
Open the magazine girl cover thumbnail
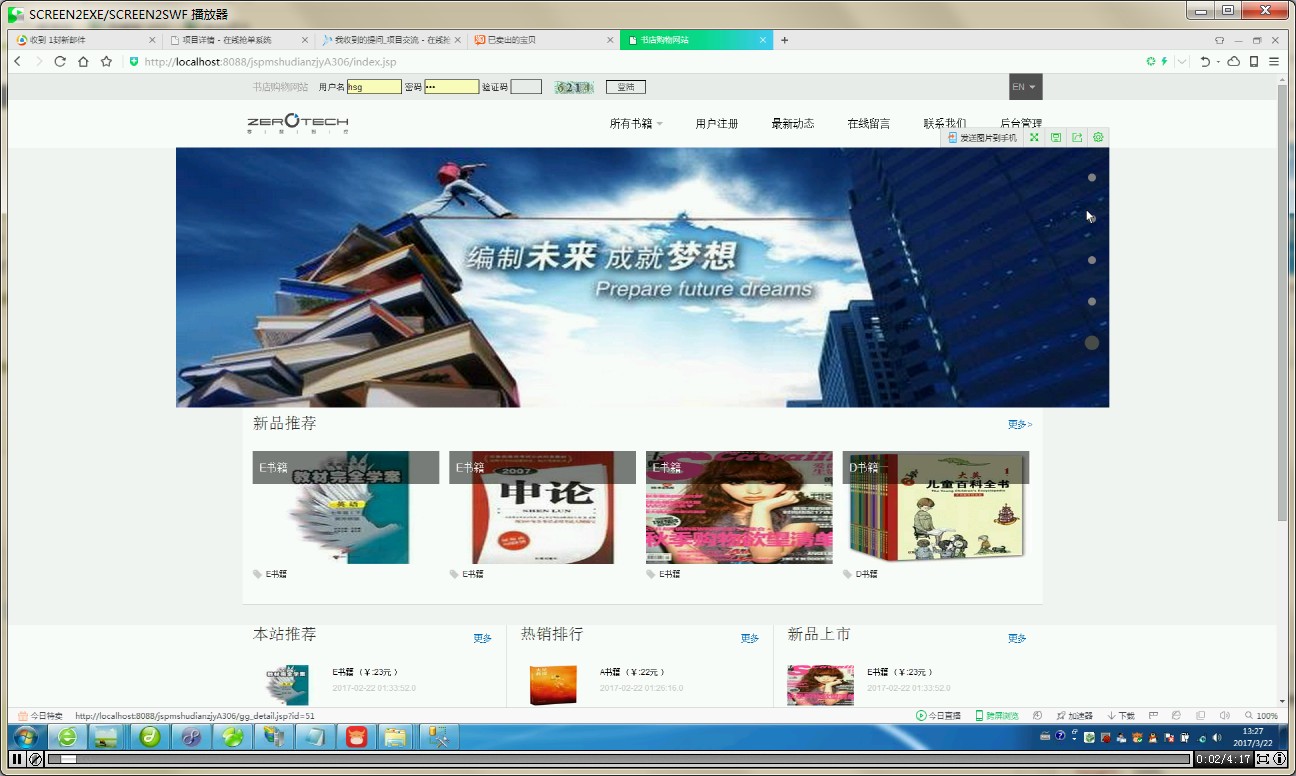[x=739, y=507]
